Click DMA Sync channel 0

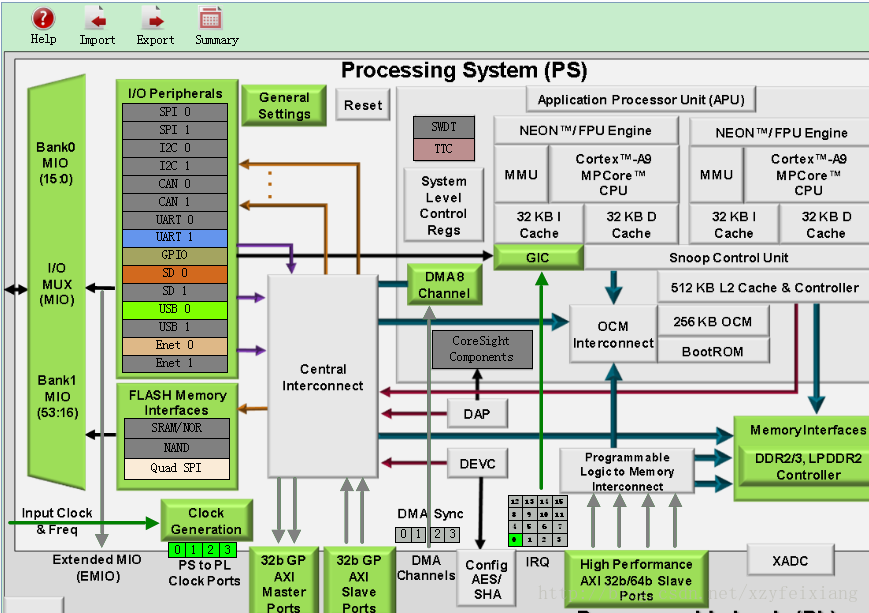403,534
